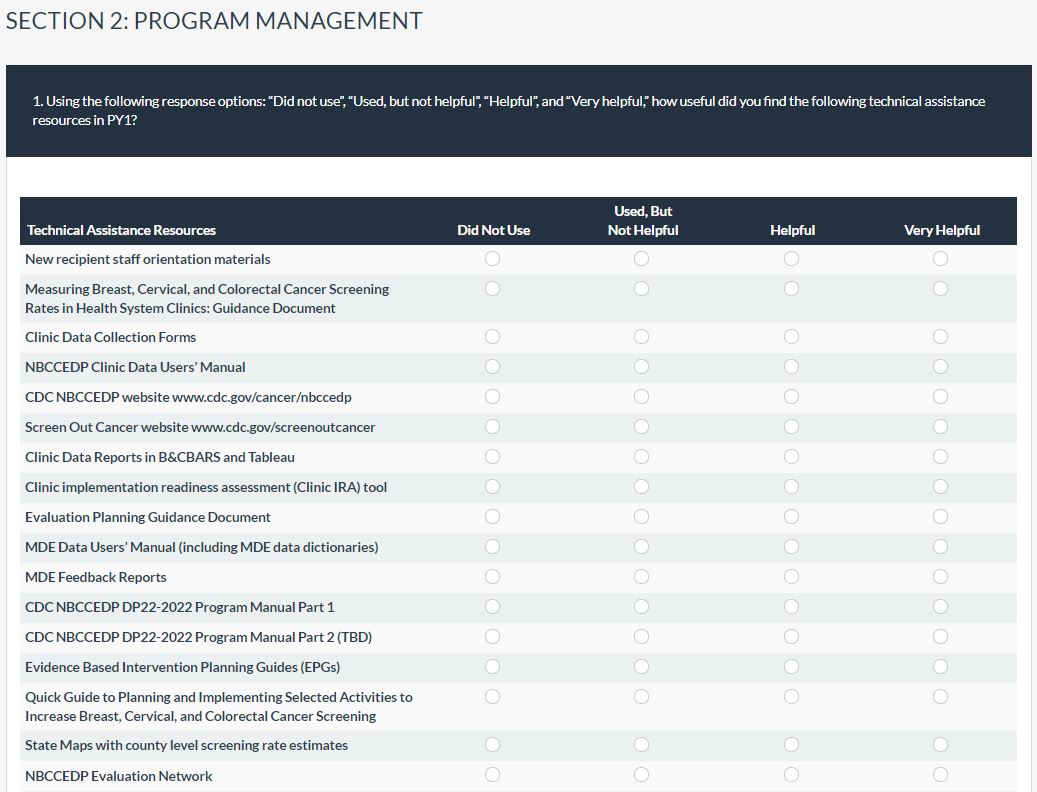Screen dimensions: 1037x792
Task: Choose 'Helpful' for State Maps with county estimates
Action: [x=791, y=745]
